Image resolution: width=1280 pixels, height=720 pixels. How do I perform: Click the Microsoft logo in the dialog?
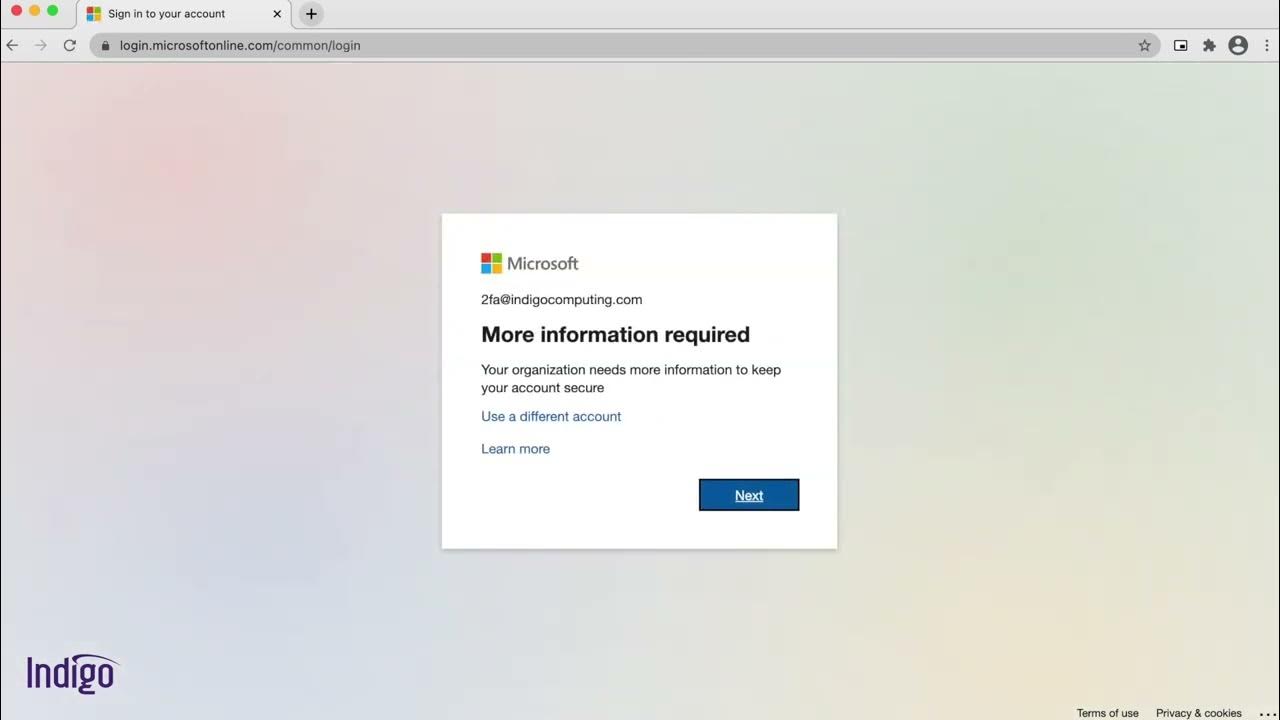530,263
